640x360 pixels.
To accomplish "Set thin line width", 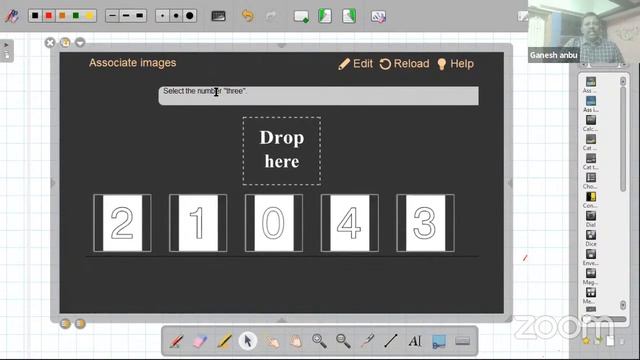I will click(112, 16).
